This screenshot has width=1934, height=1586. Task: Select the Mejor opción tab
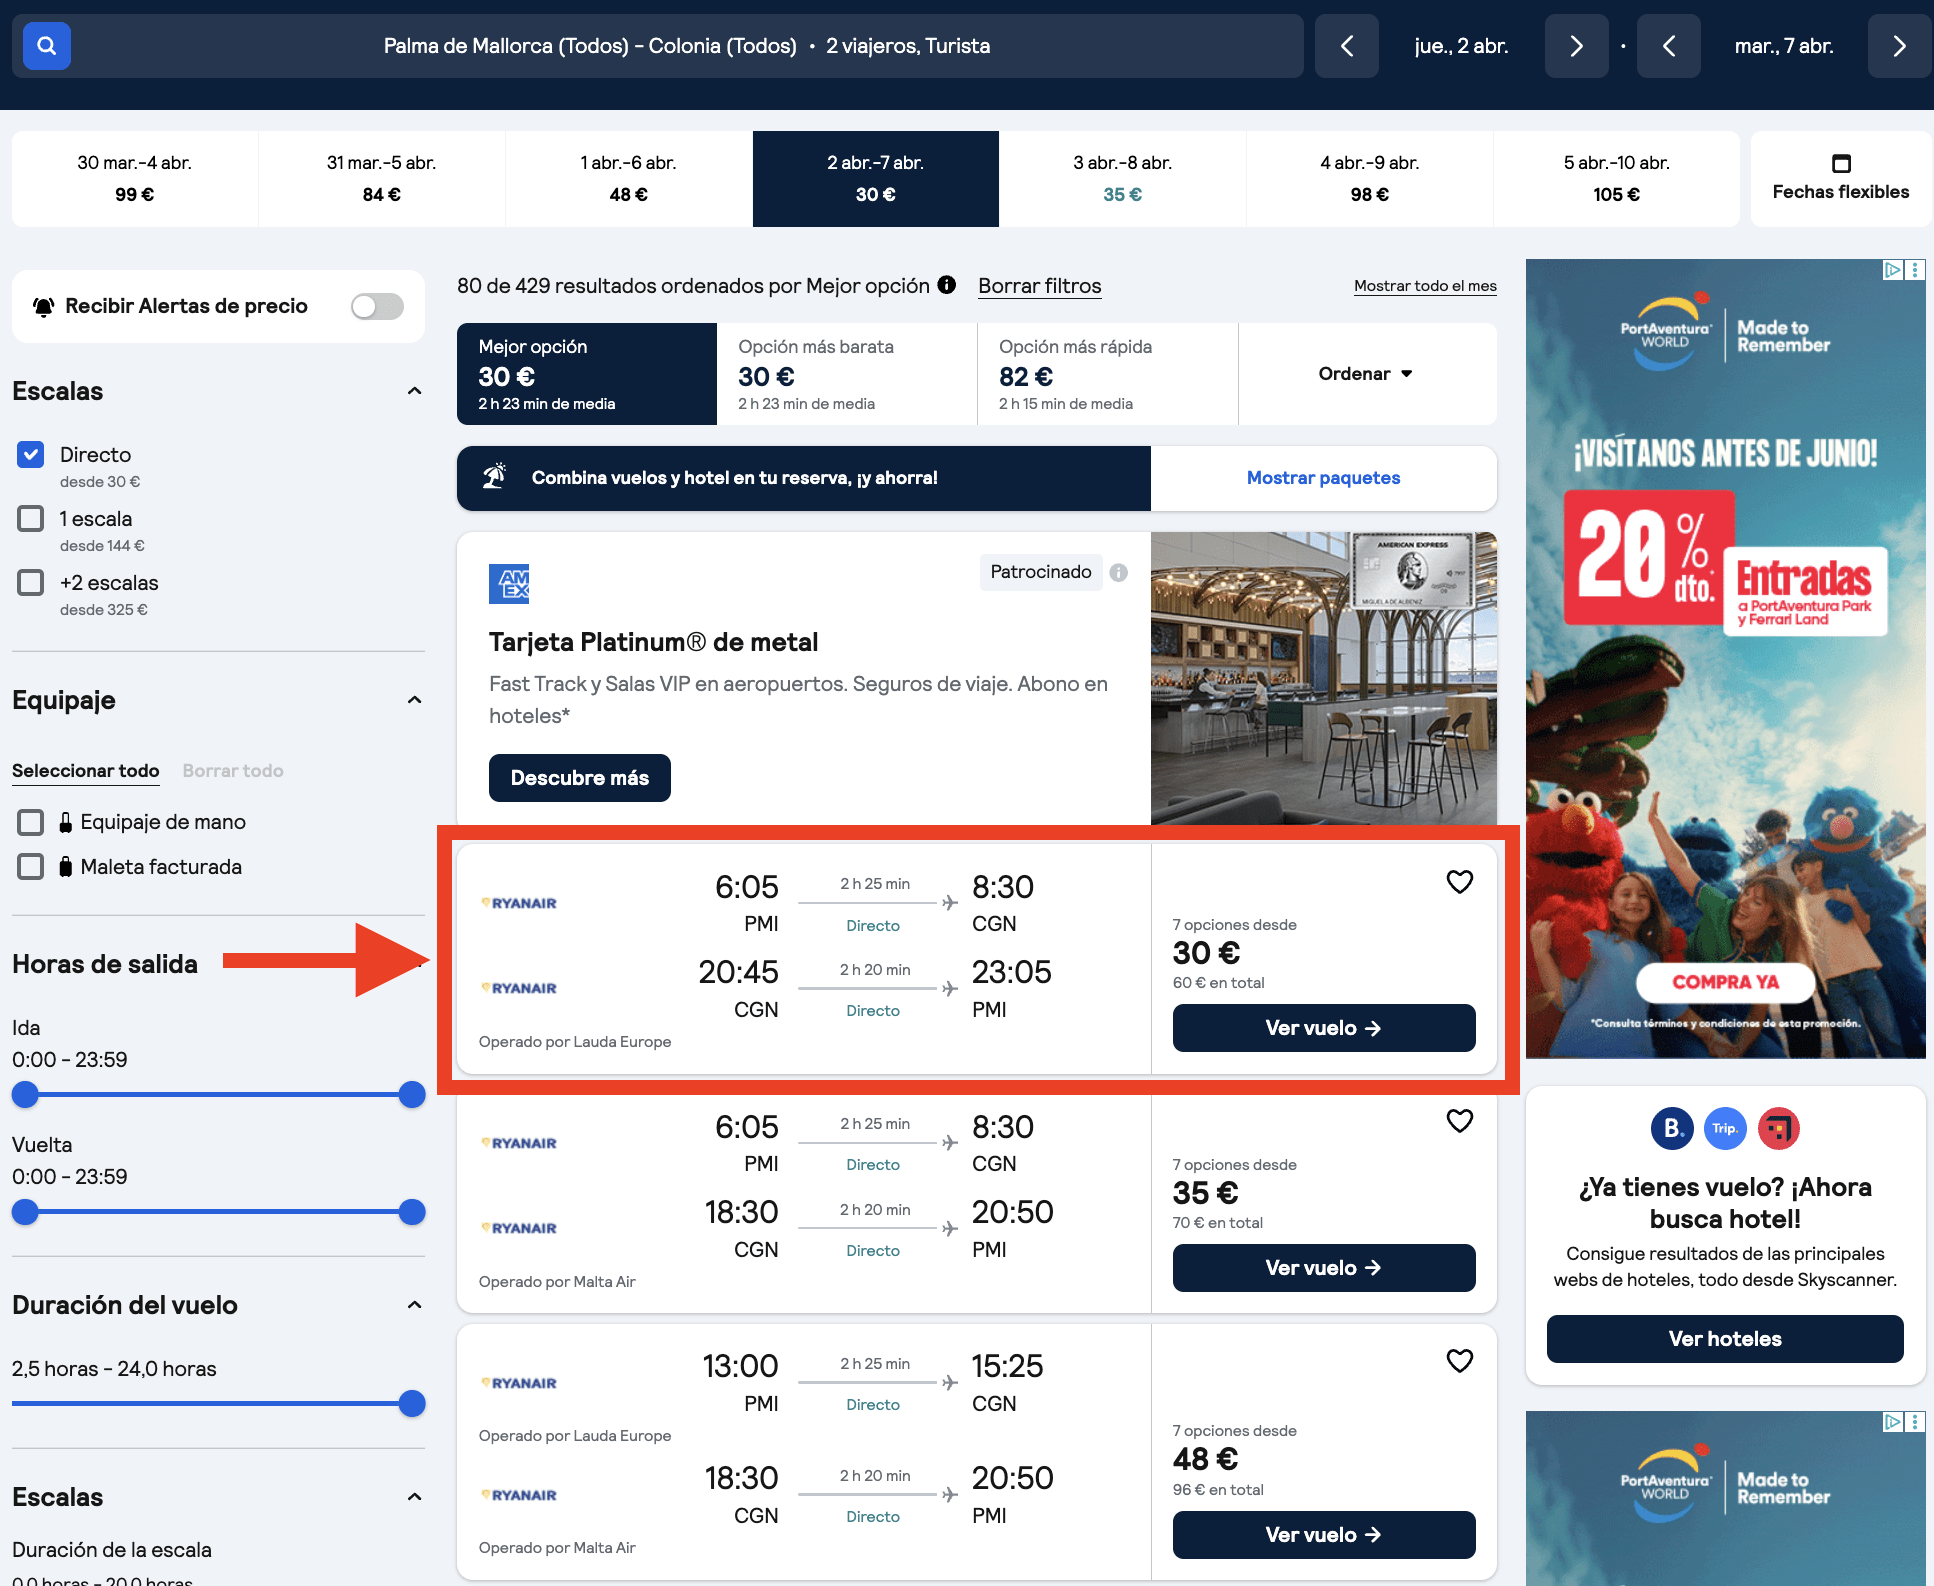[587, 374]
